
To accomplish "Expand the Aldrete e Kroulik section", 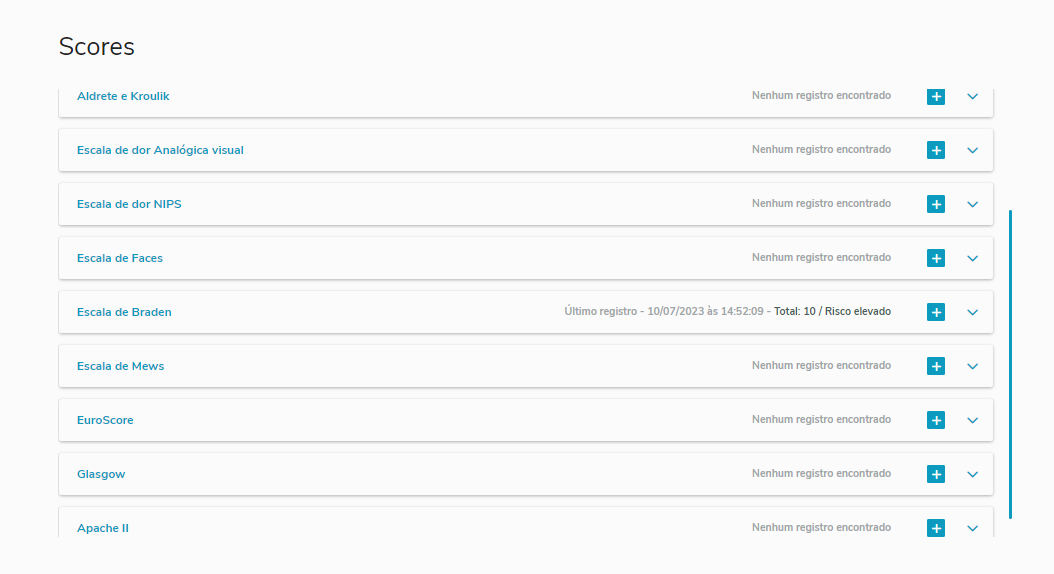I will point(973,97).
